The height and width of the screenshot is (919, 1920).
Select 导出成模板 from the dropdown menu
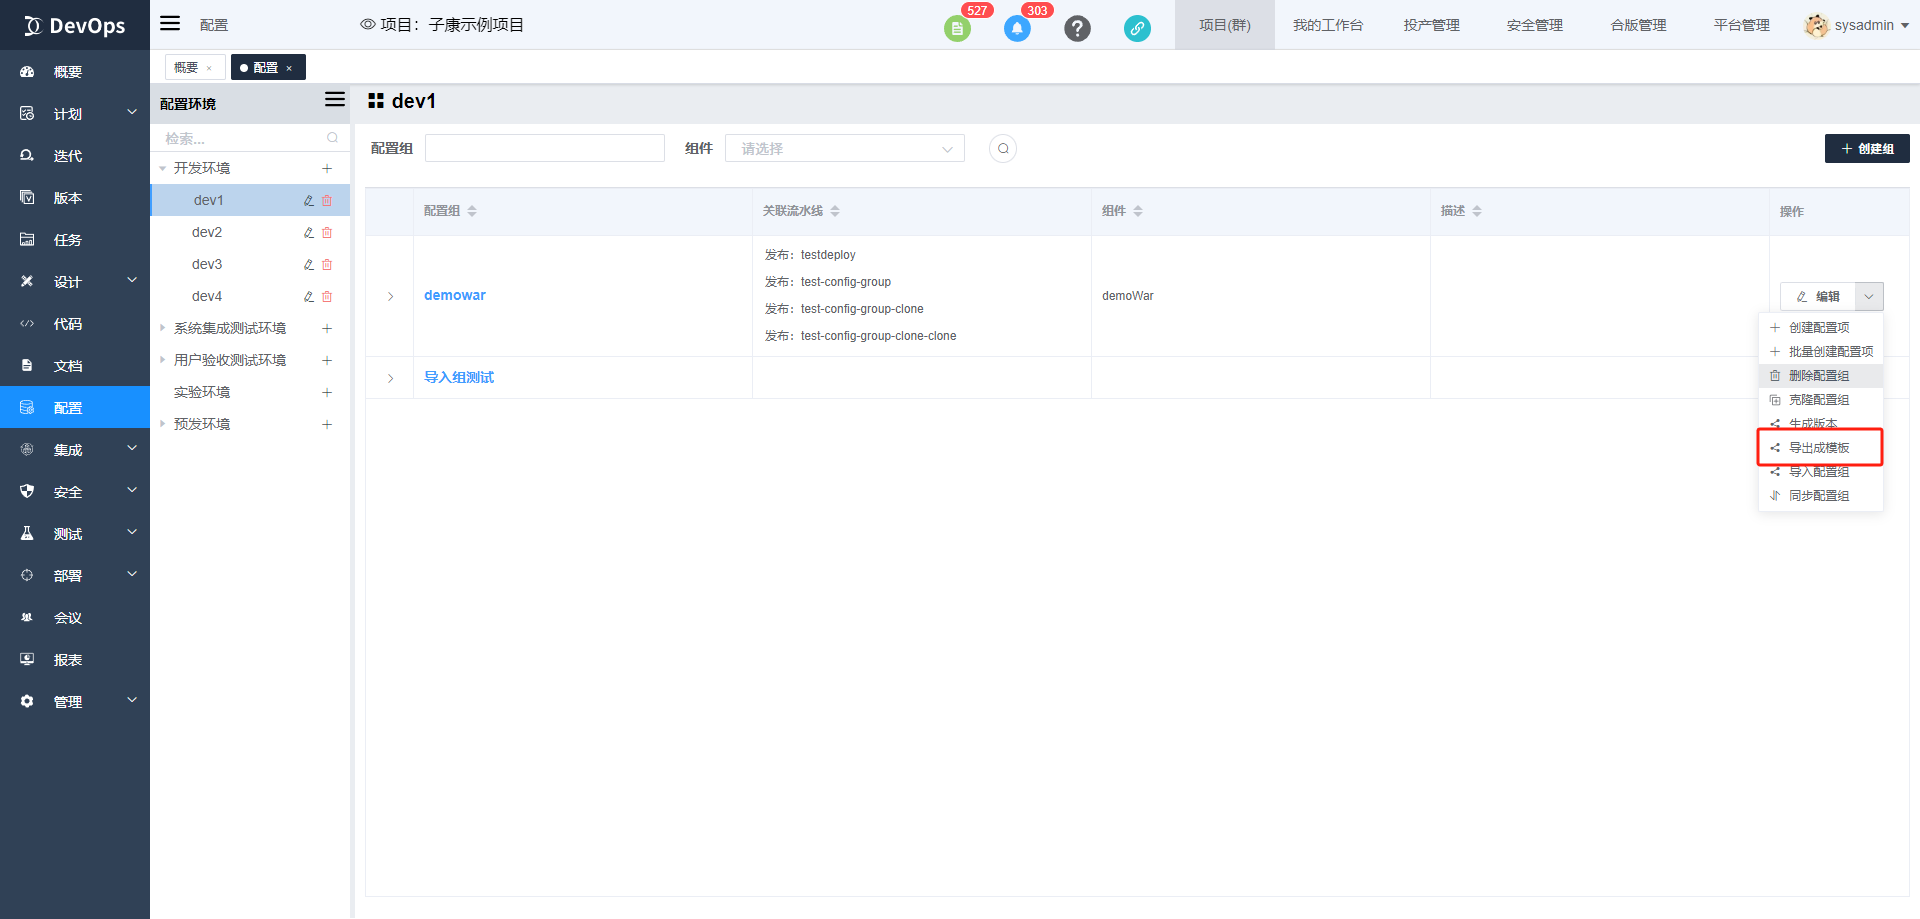coord(1819,448)
